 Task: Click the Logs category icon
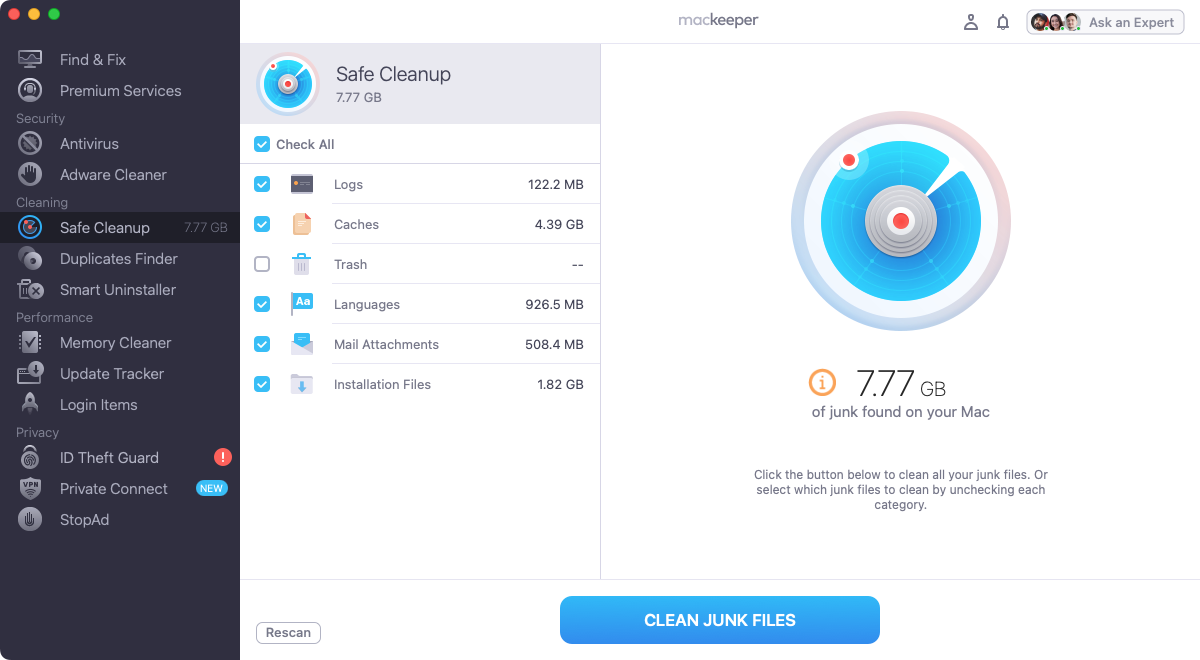[x=302, y=184]
